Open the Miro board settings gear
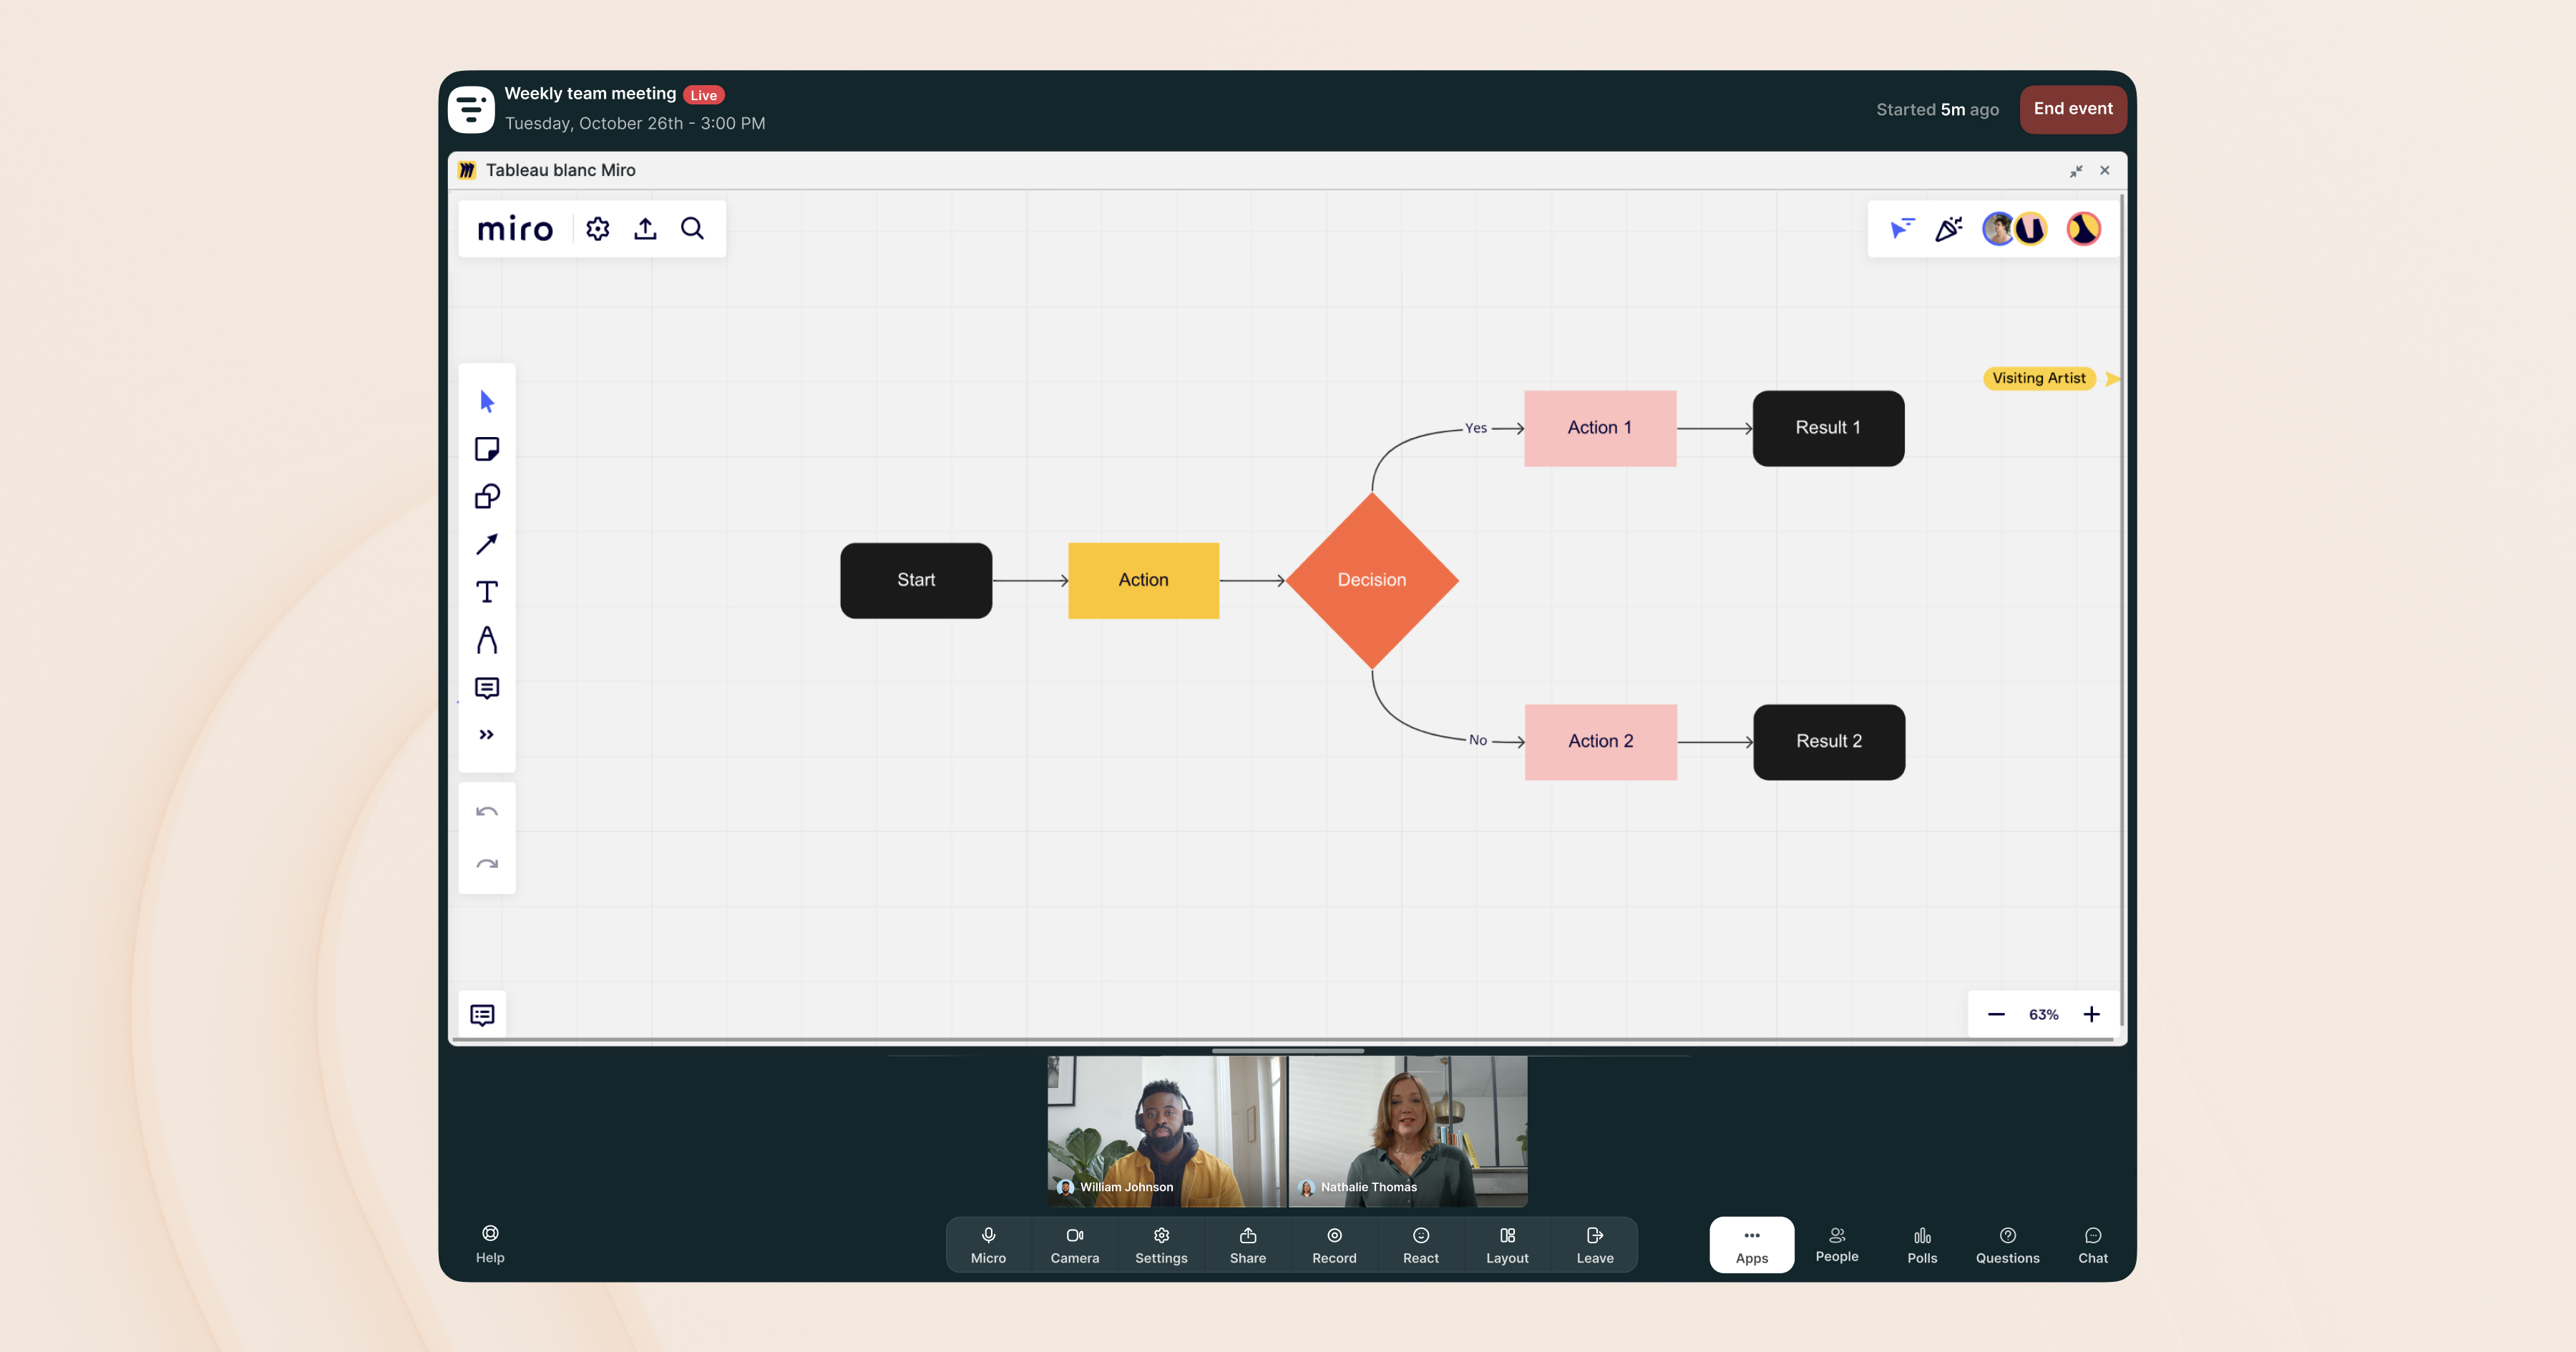Viewport: 2576px width, 1352px height. click(598, 229)
